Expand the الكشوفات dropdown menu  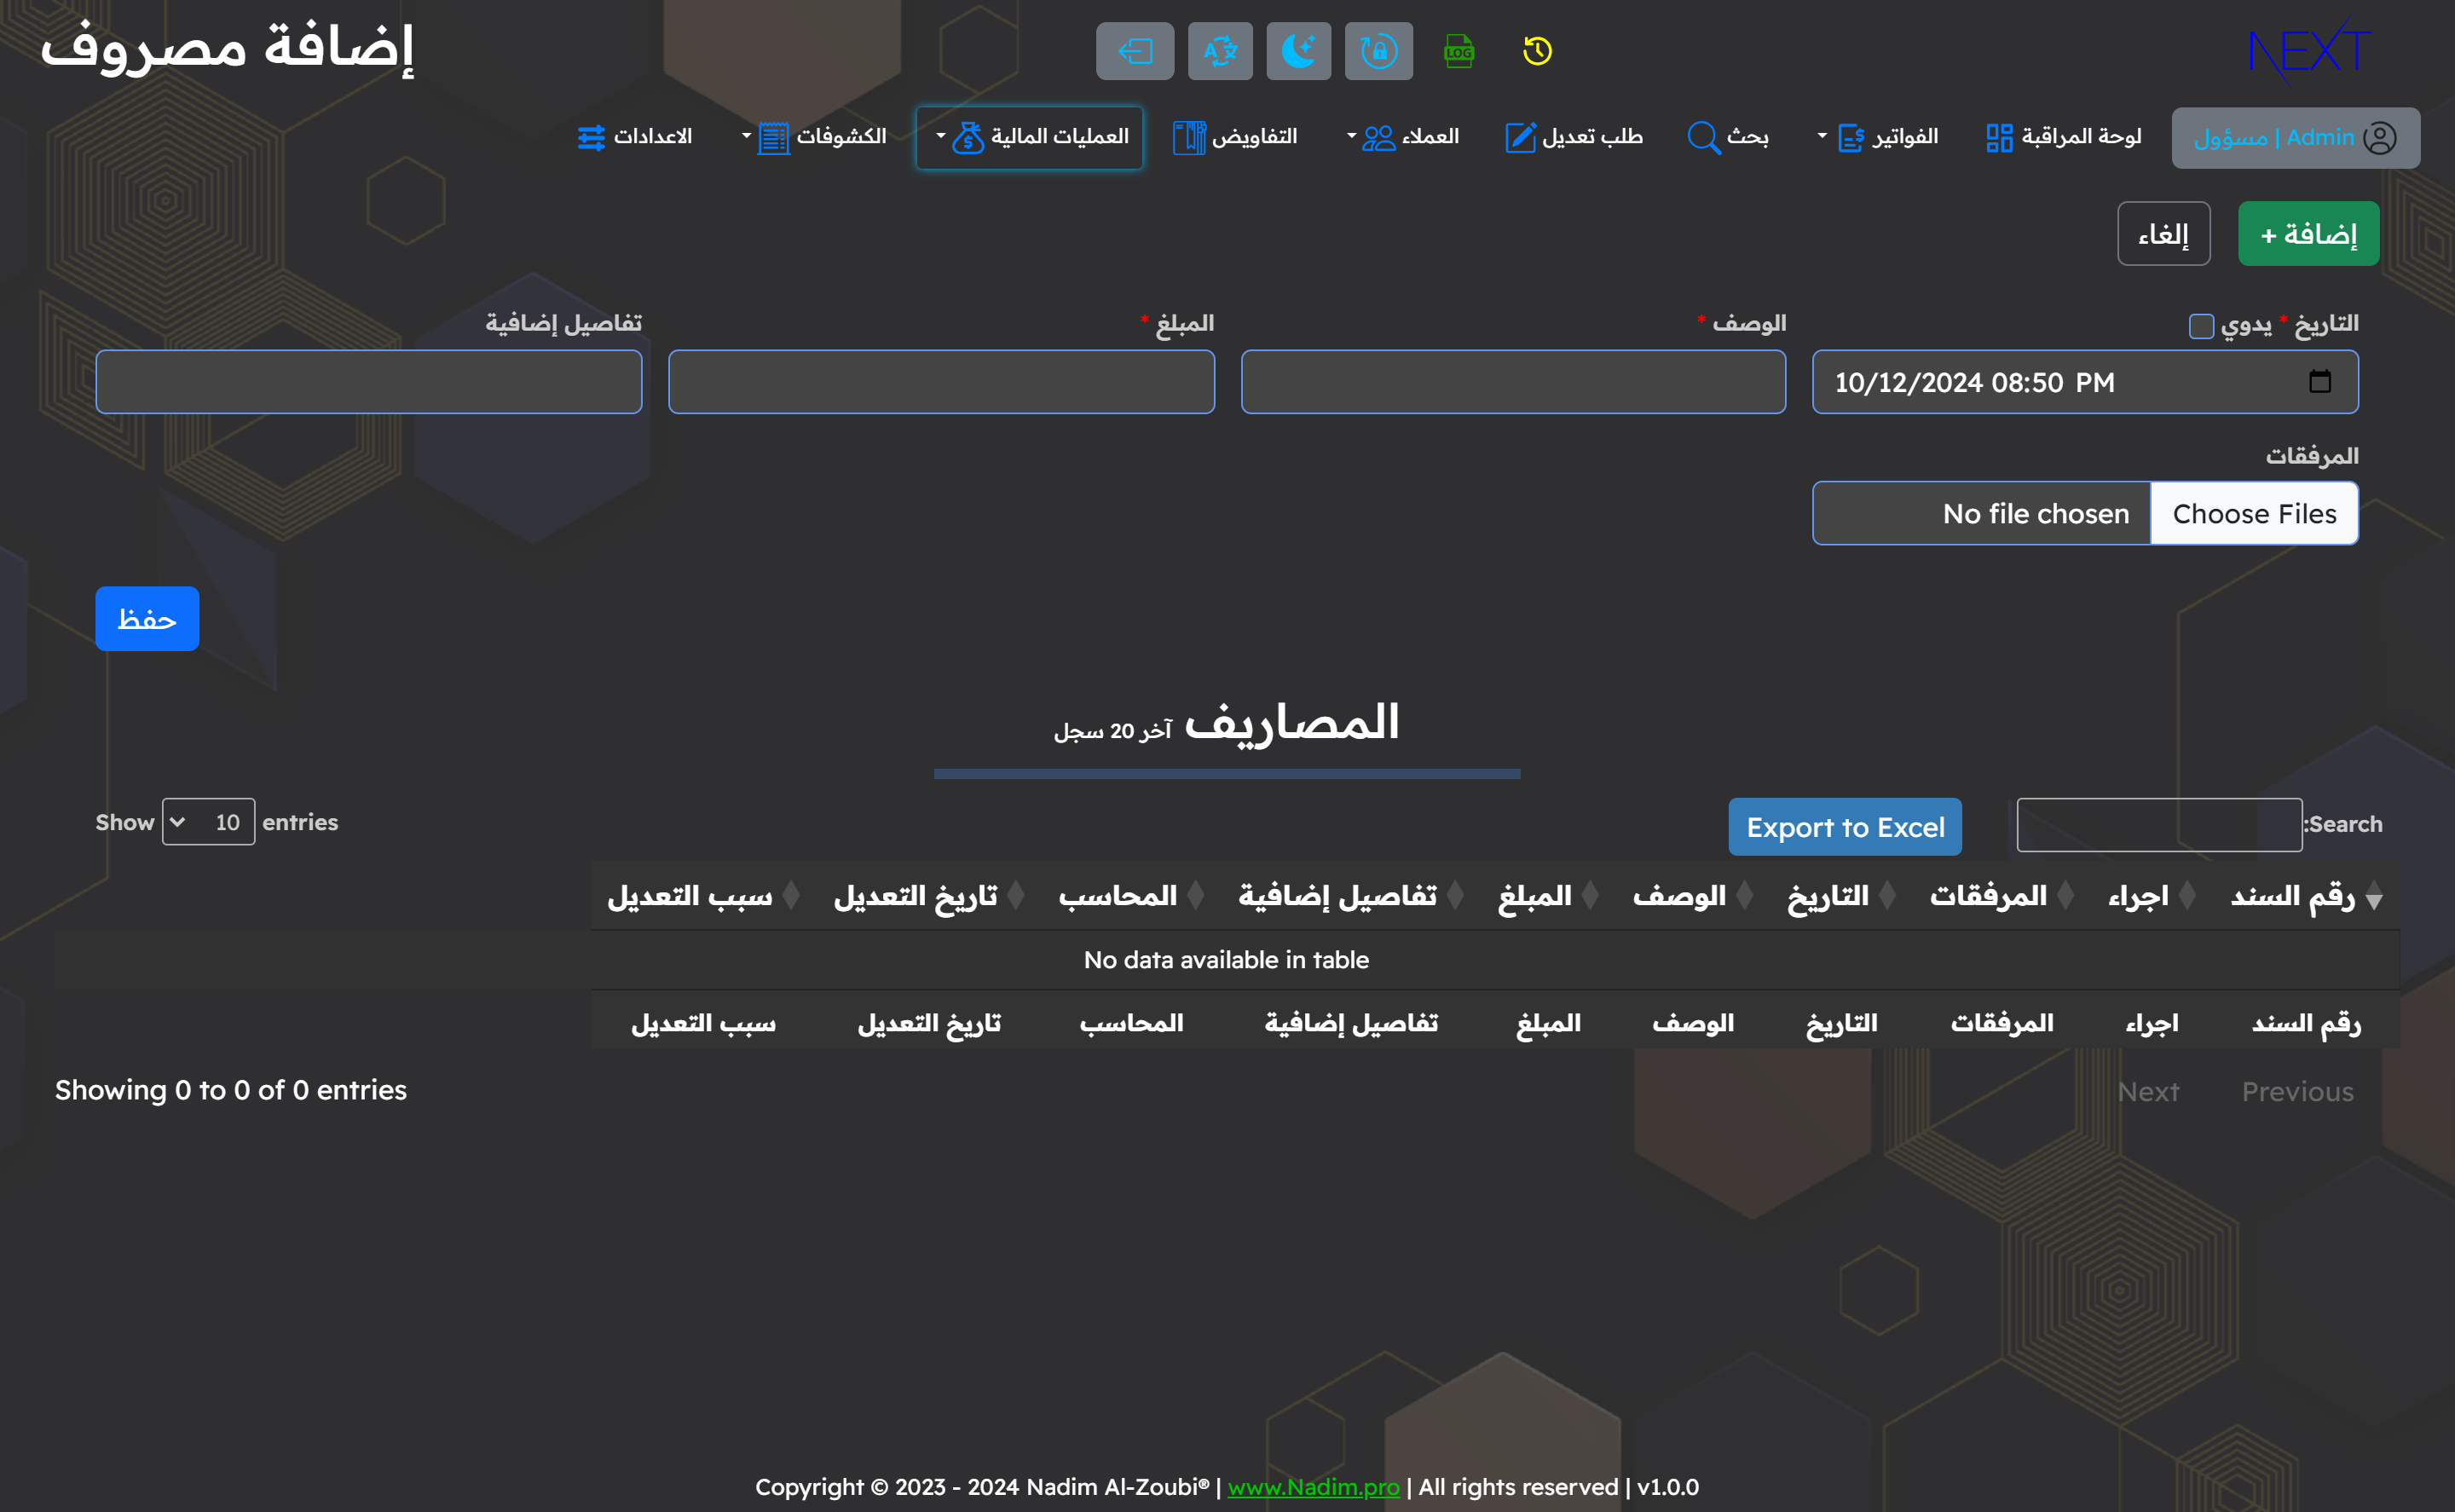coord(815,137)
